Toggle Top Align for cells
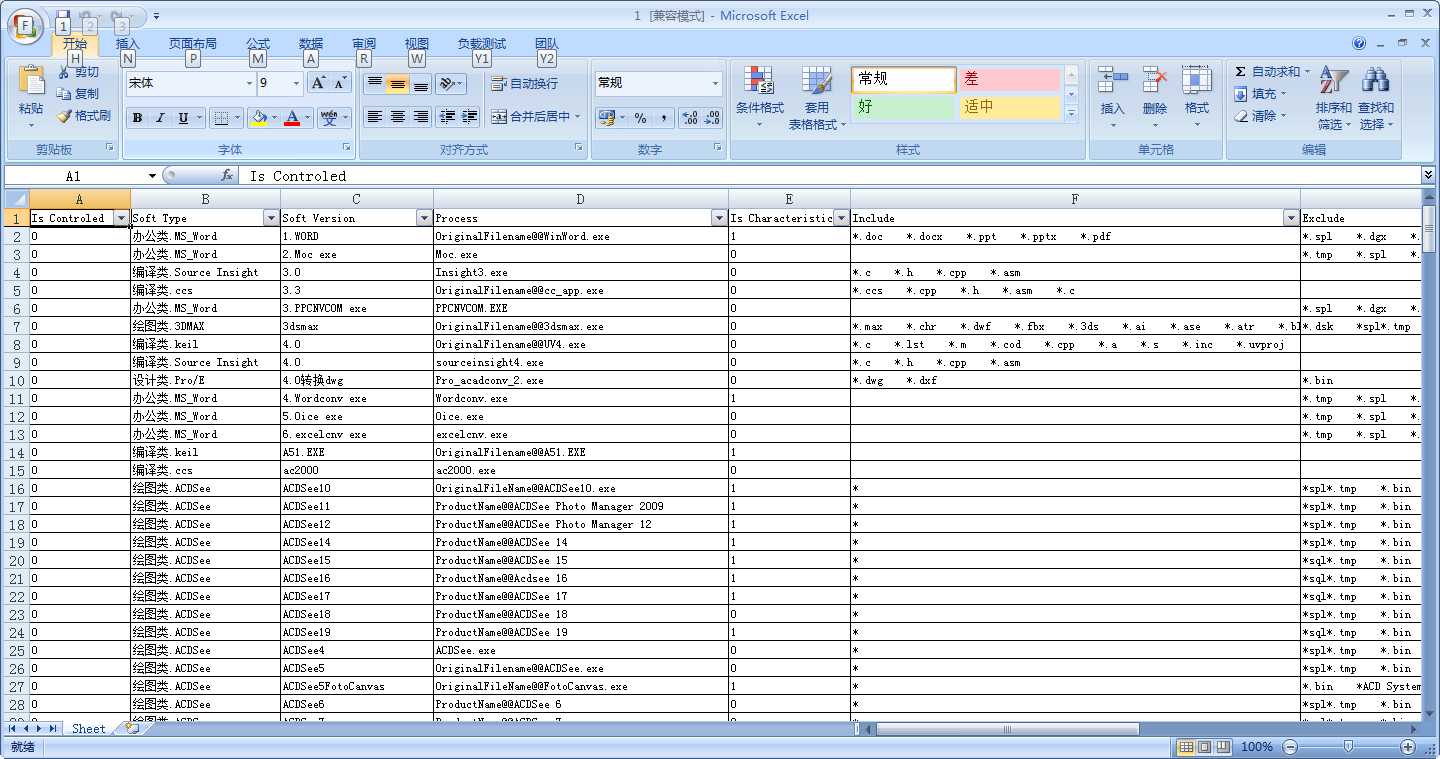Viewport: 1440px width, 759px height. point(374,84)
